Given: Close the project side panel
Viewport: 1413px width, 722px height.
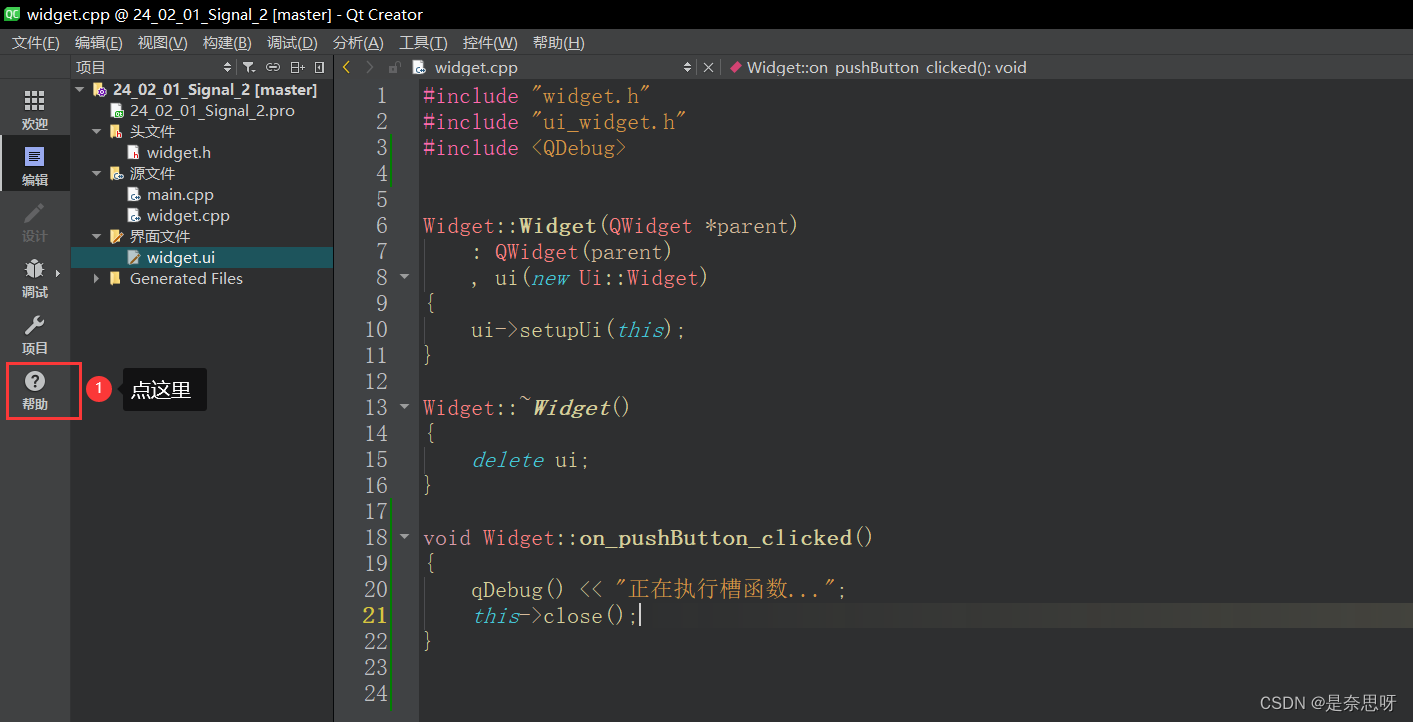Looking at the screenshot, I should click(320, 67).
